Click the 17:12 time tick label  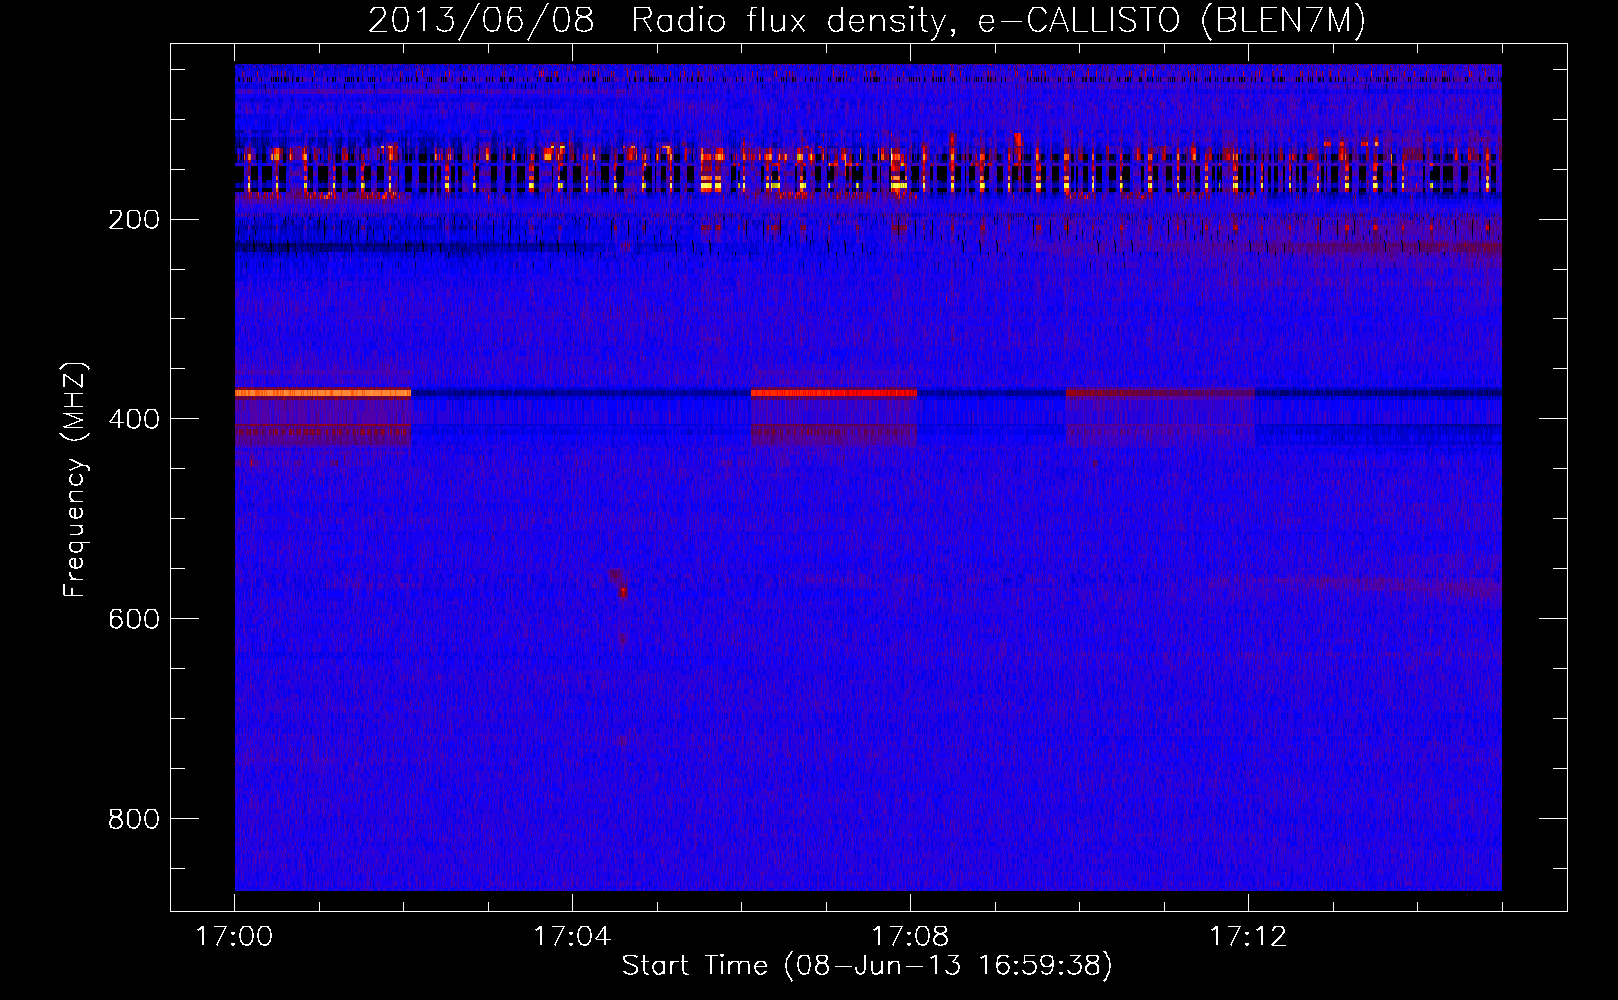pos(1248,937)
